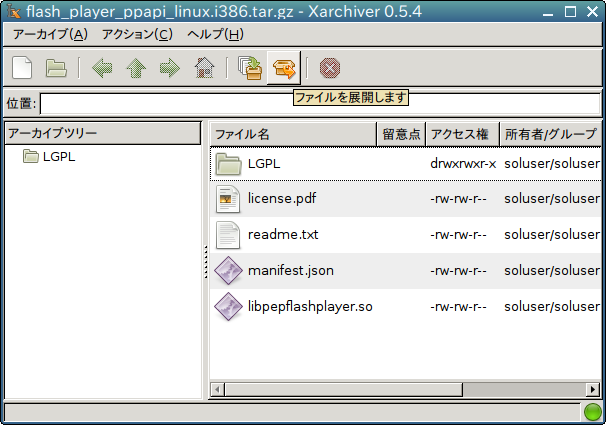
Task: Select the manifest.json file row
Action: coord(405,270)
